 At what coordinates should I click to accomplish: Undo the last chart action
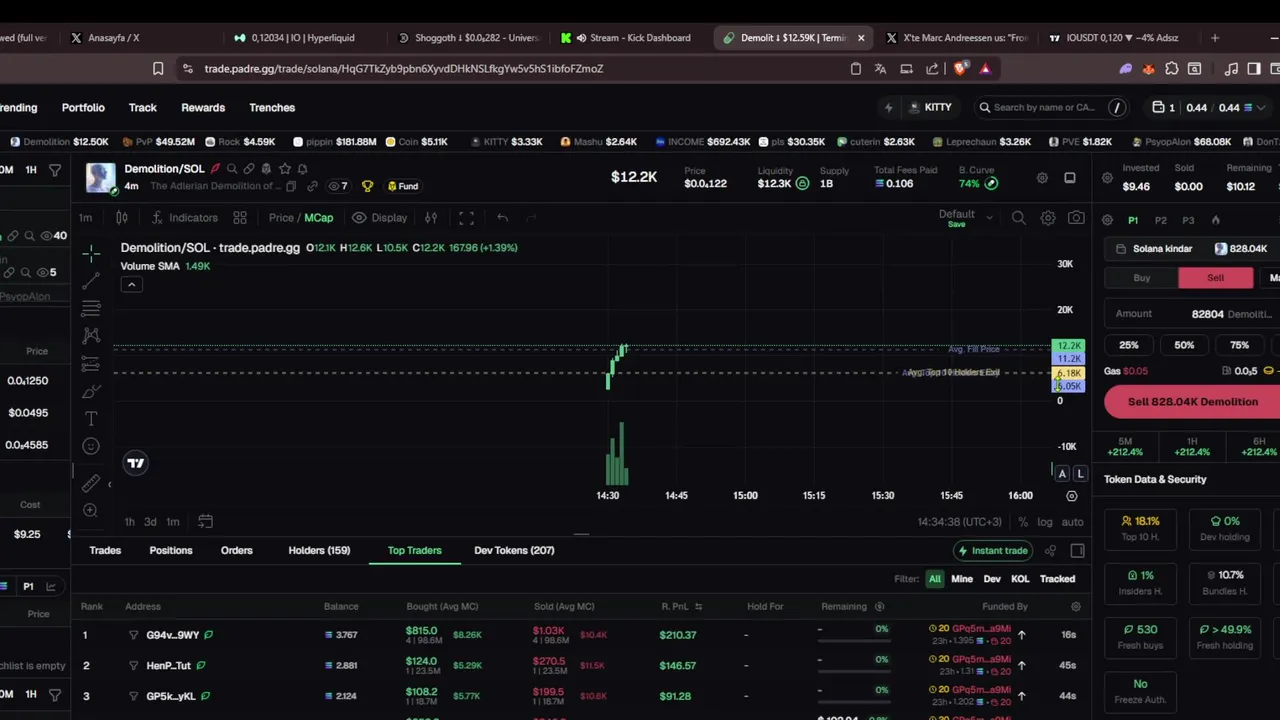(503, 217)
